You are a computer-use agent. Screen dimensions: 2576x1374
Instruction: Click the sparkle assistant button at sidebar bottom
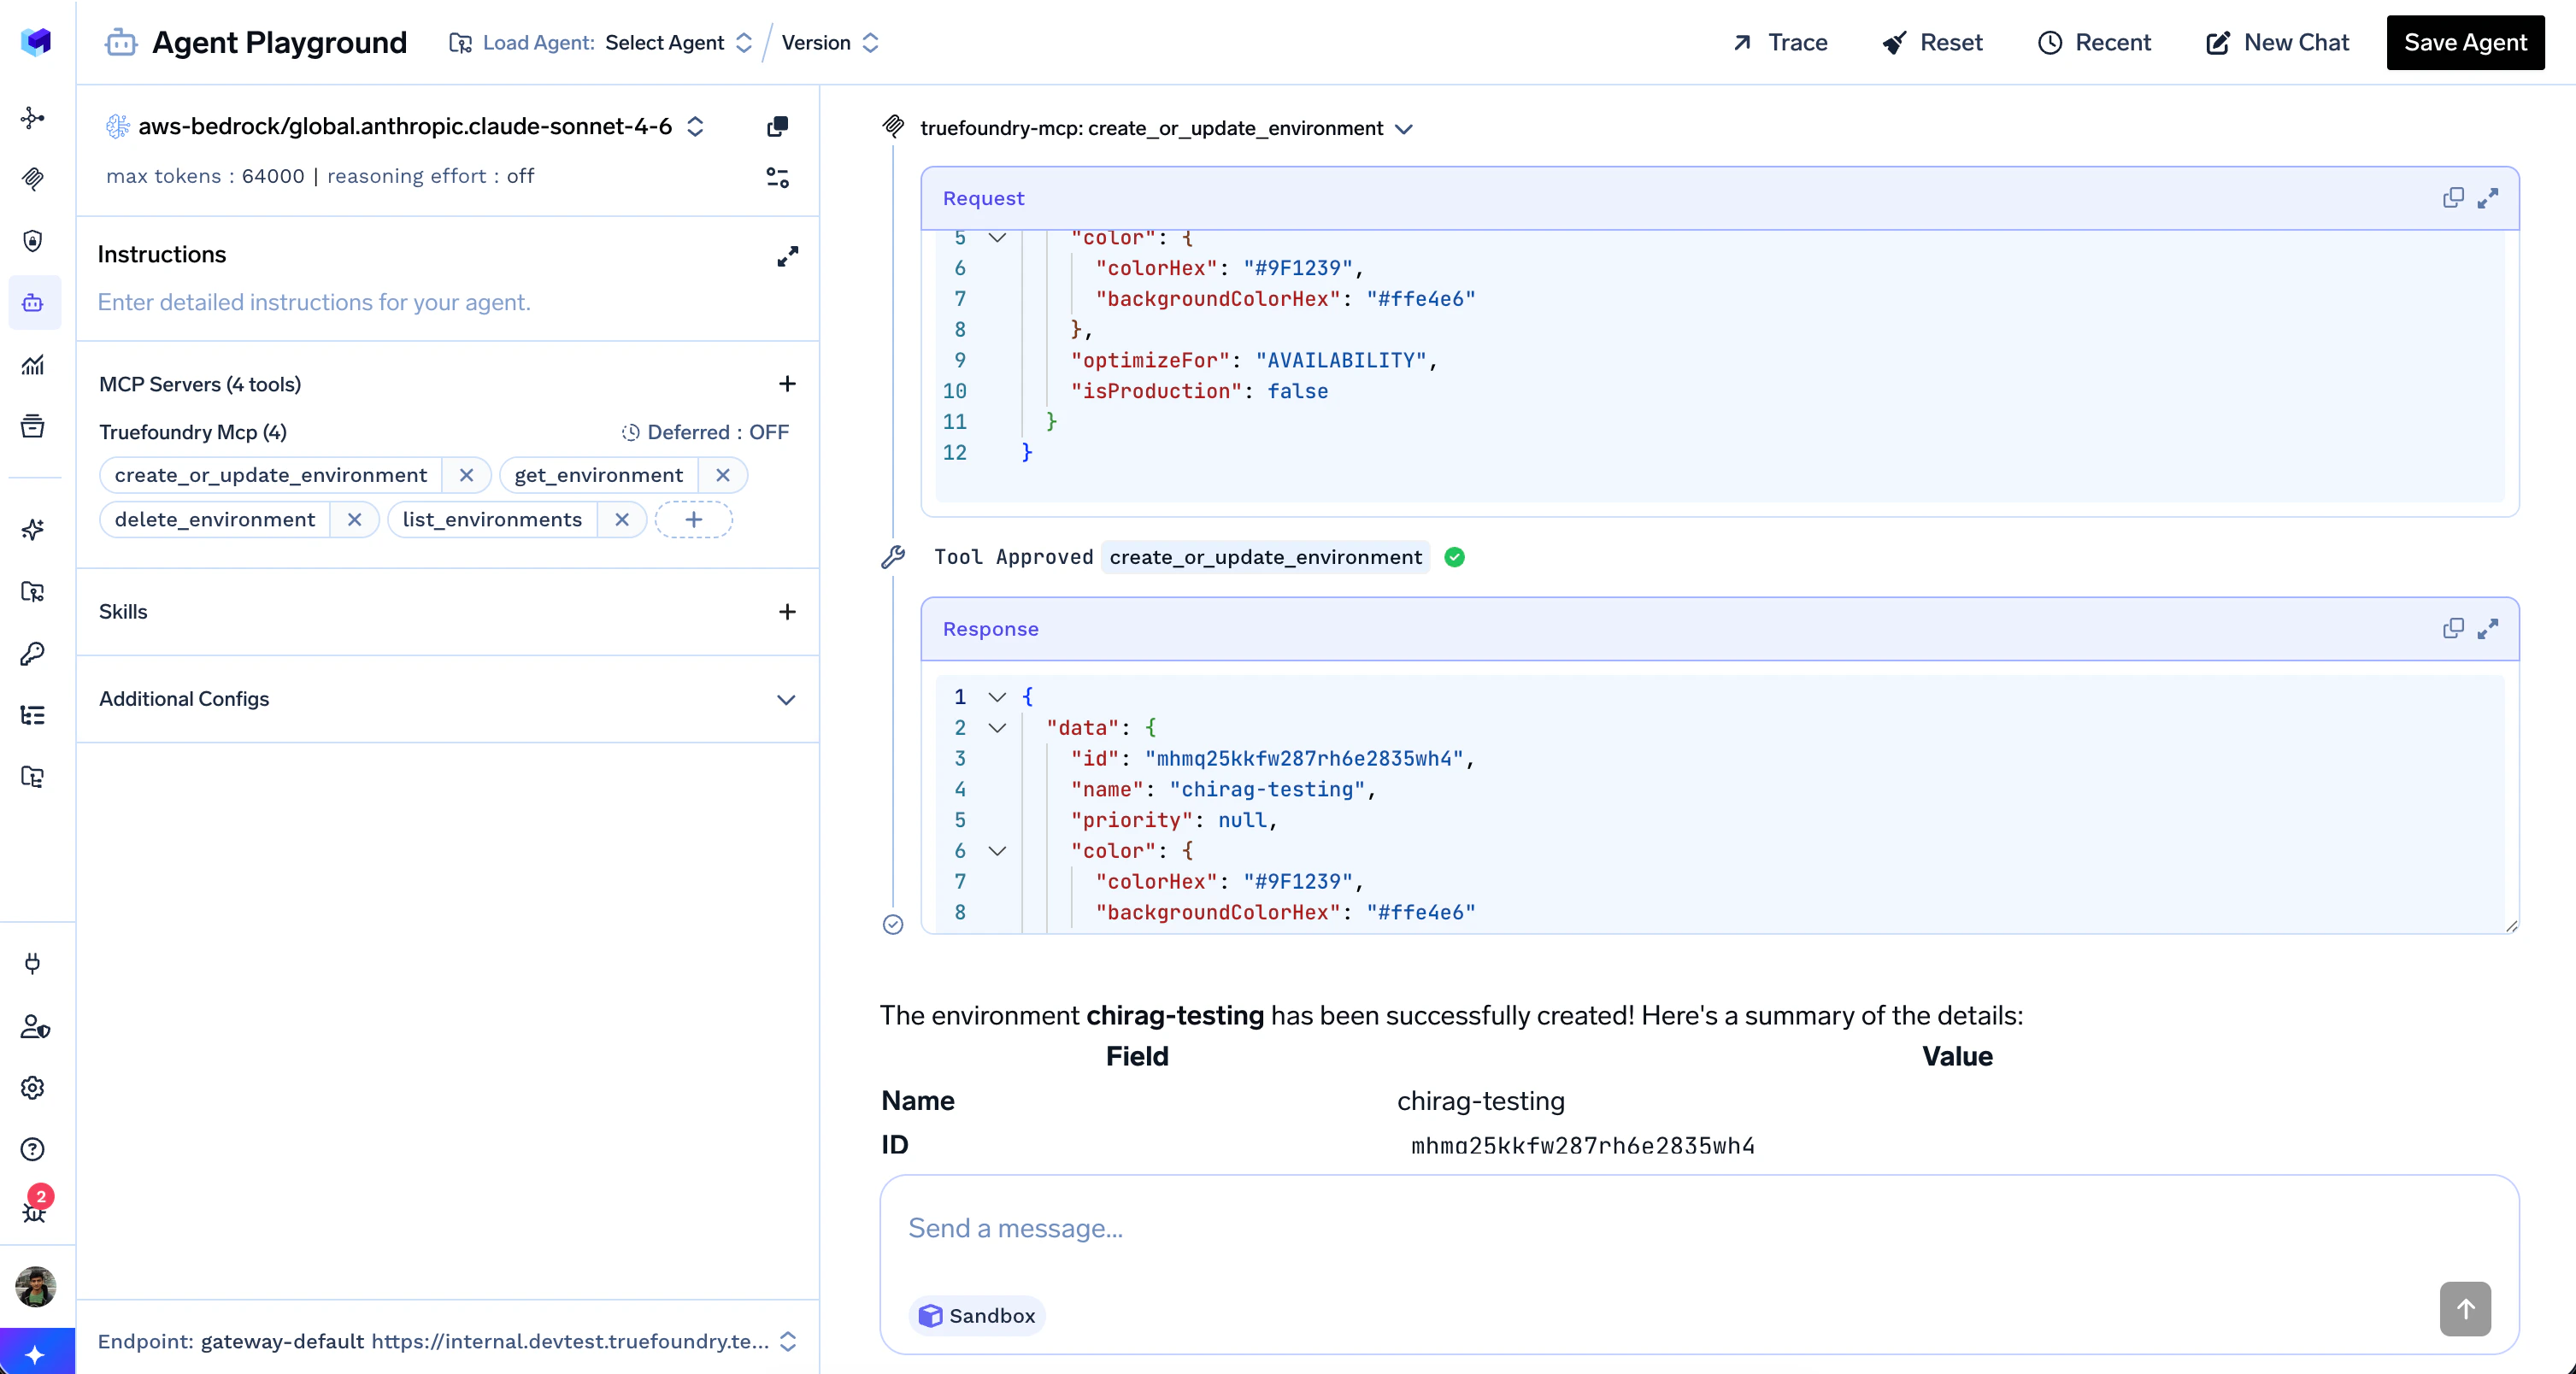(x=36, y=1353)
